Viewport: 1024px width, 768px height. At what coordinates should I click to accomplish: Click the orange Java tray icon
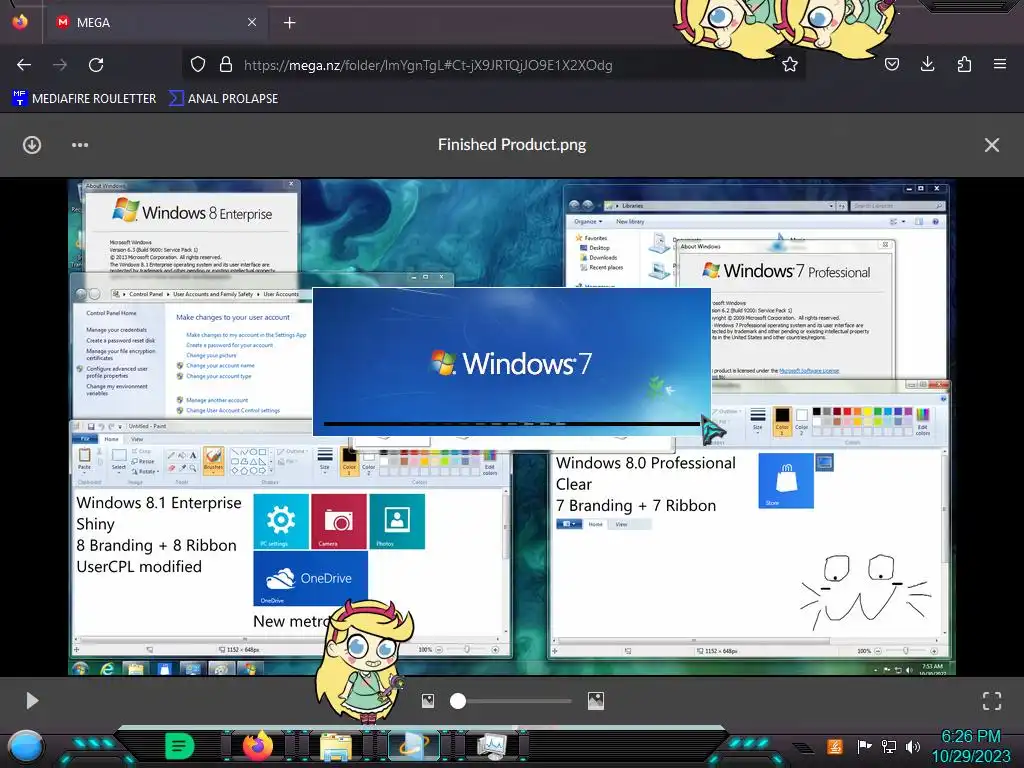pyautogui.click(x=835, y=746)
